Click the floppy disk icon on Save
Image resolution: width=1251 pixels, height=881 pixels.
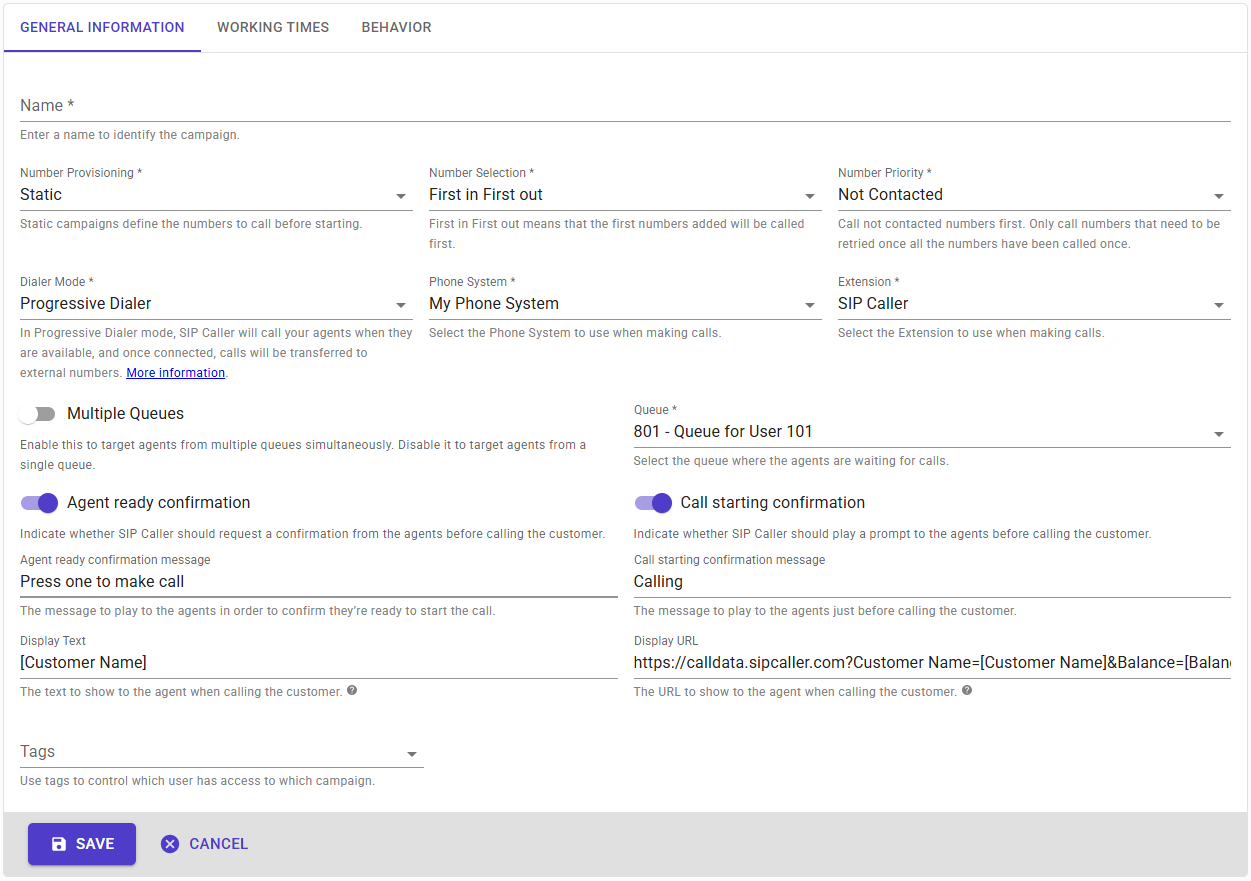[x=59, y=844]
